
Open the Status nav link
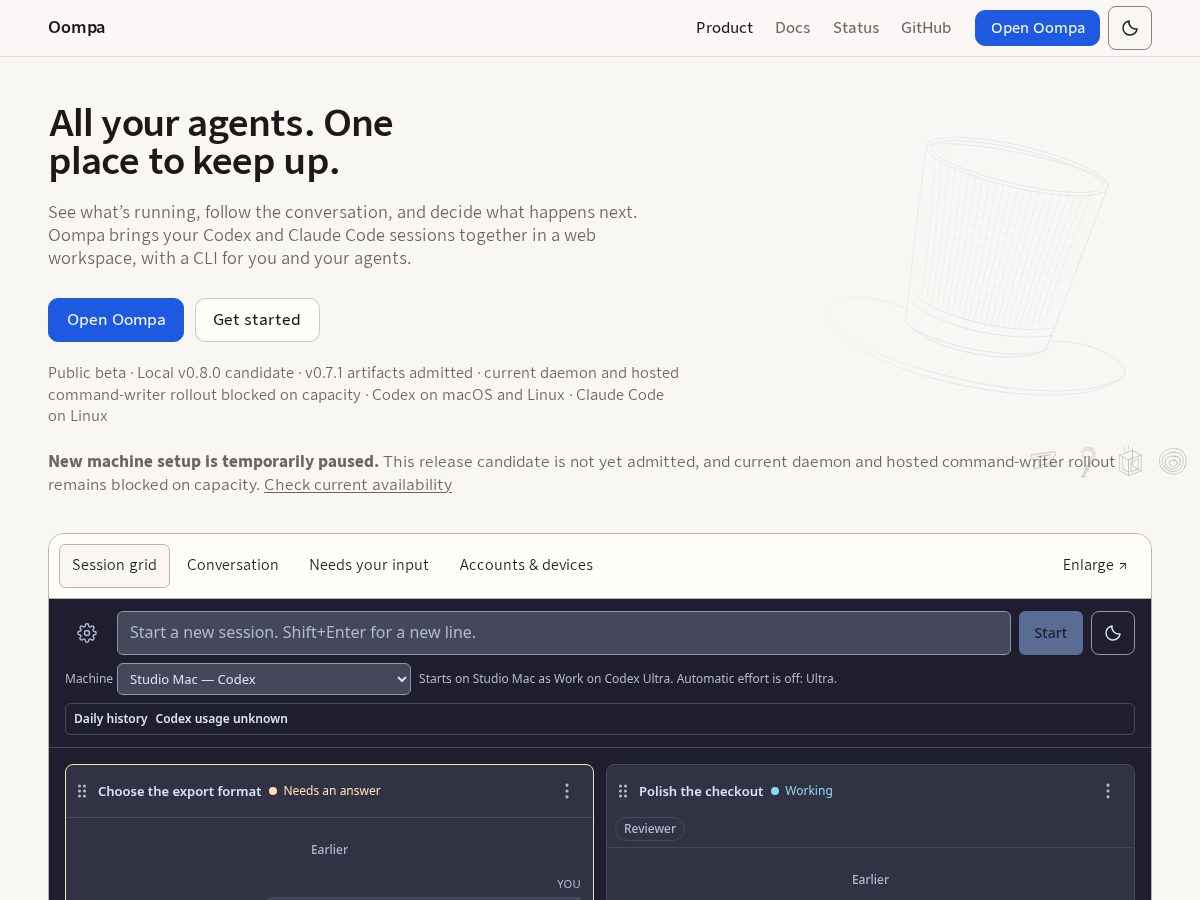pyautogui.click(x=856, y=28)
